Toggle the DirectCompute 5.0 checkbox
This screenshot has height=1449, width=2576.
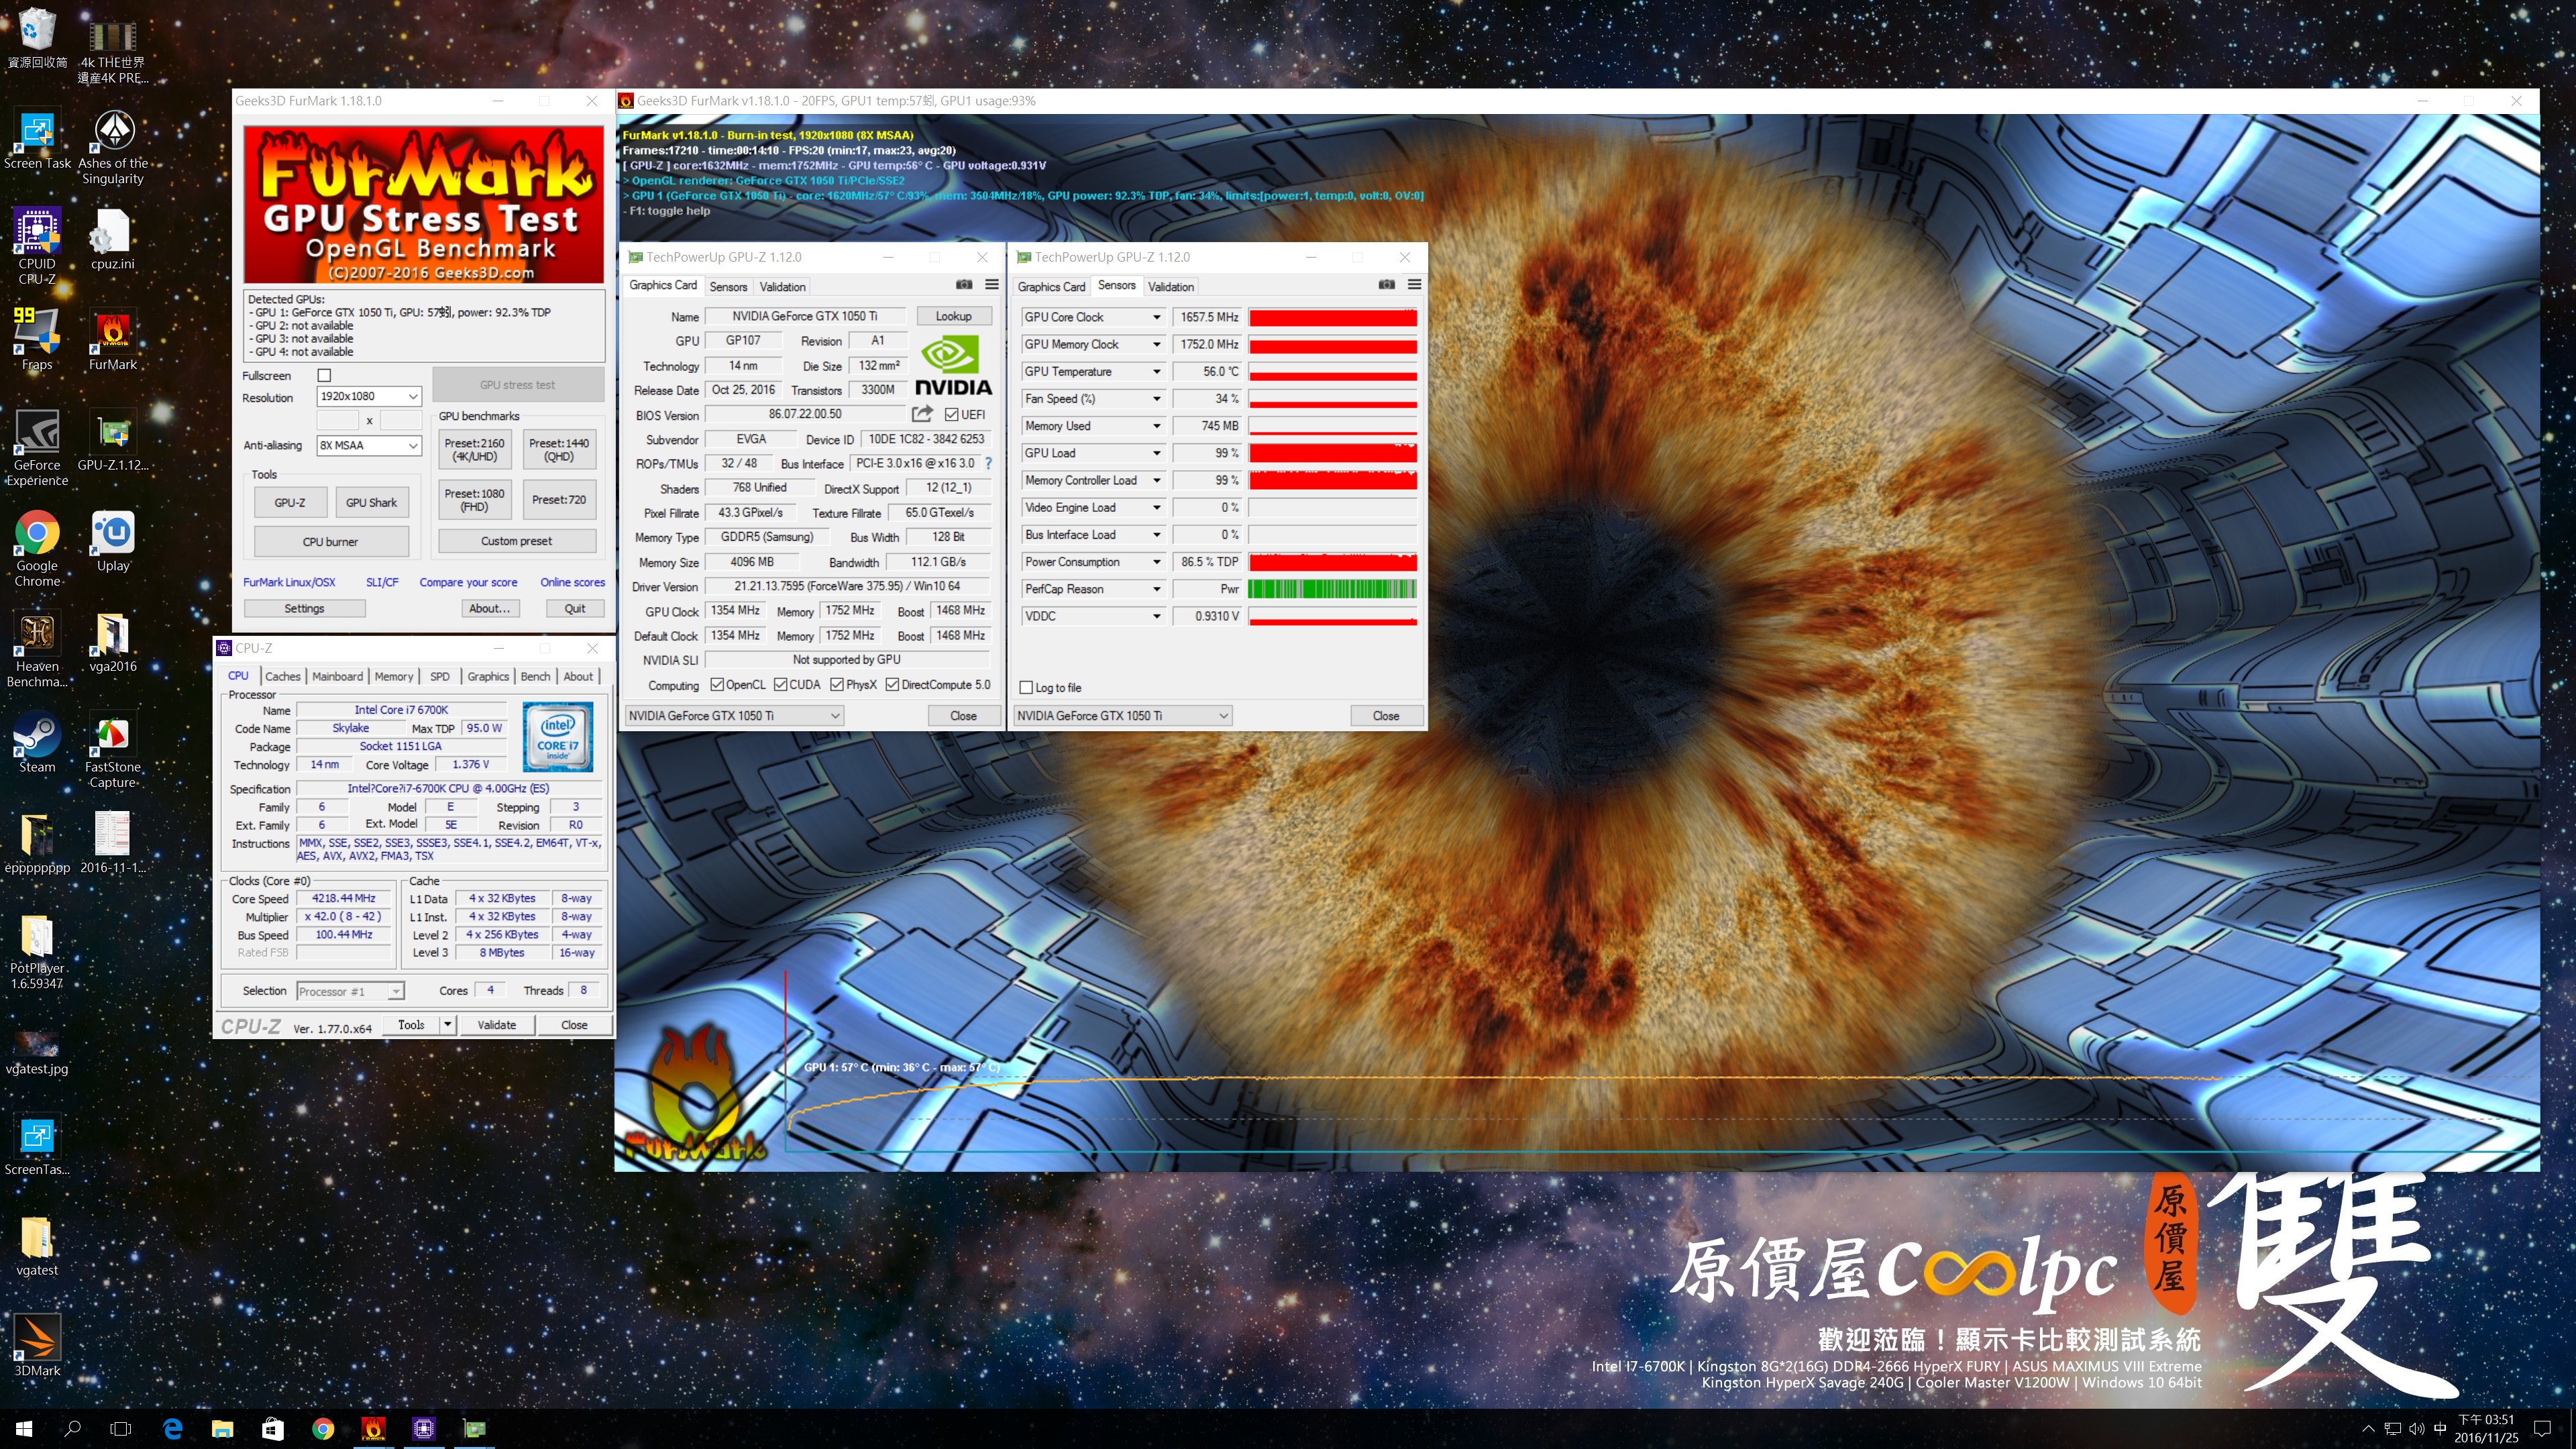click(892, 685)
